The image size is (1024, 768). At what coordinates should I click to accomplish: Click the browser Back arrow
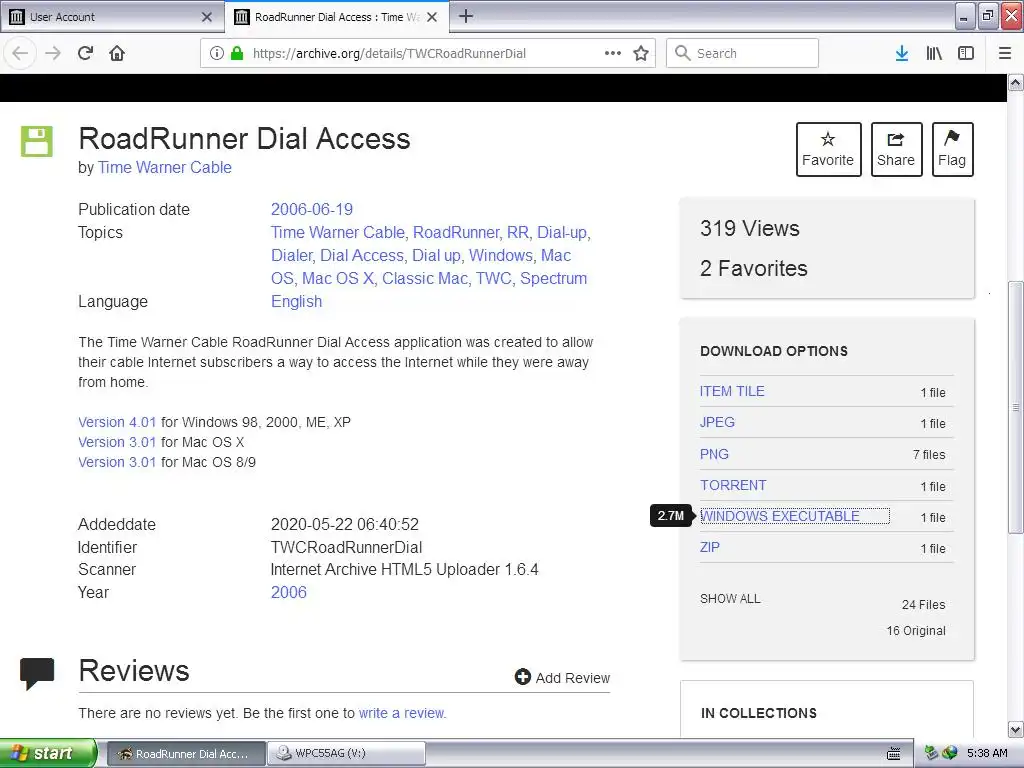20,53
